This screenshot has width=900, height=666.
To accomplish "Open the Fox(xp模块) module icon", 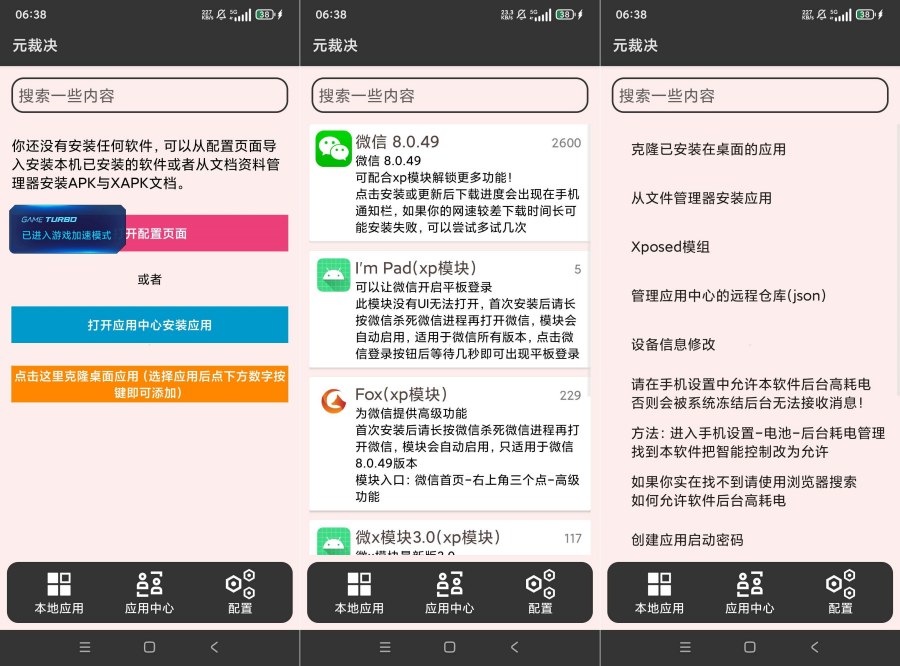I will click(x=333, y=401).
